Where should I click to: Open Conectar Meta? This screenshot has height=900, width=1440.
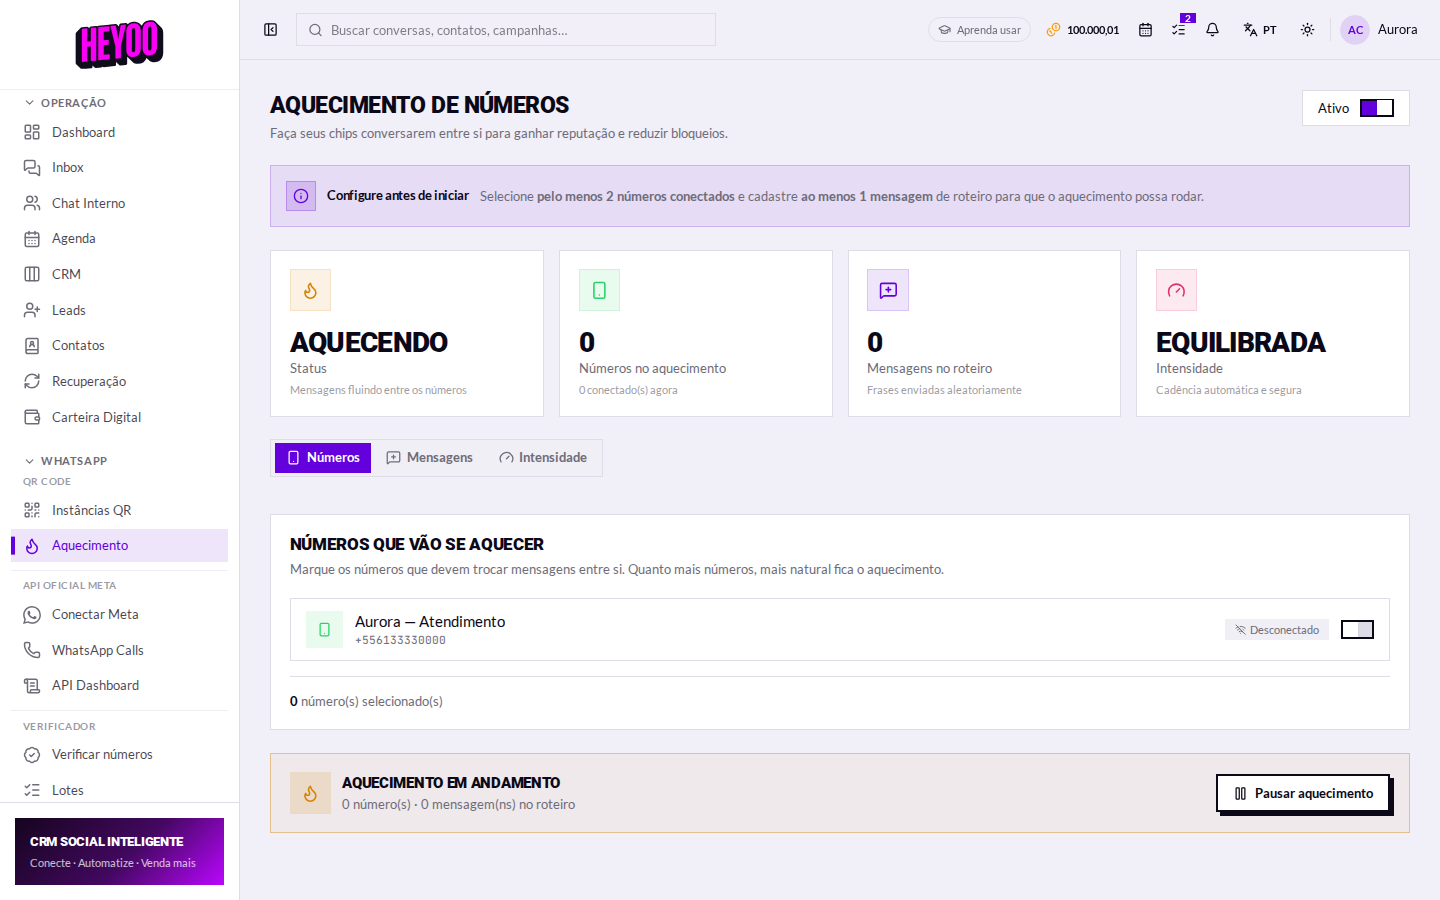coord(119,614)
